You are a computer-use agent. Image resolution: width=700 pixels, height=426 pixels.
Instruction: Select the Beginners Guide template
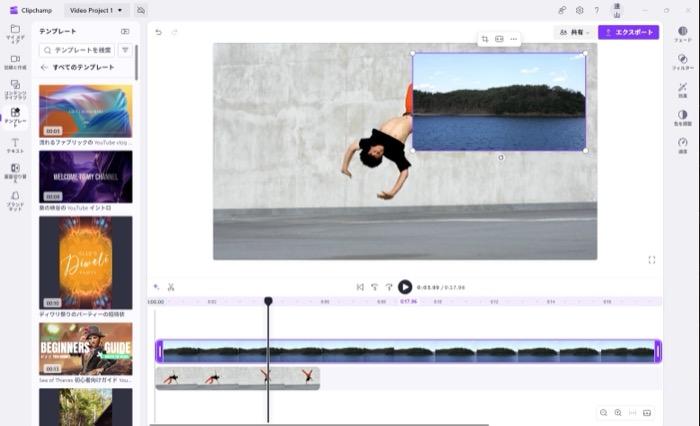[x=86, y=349]
